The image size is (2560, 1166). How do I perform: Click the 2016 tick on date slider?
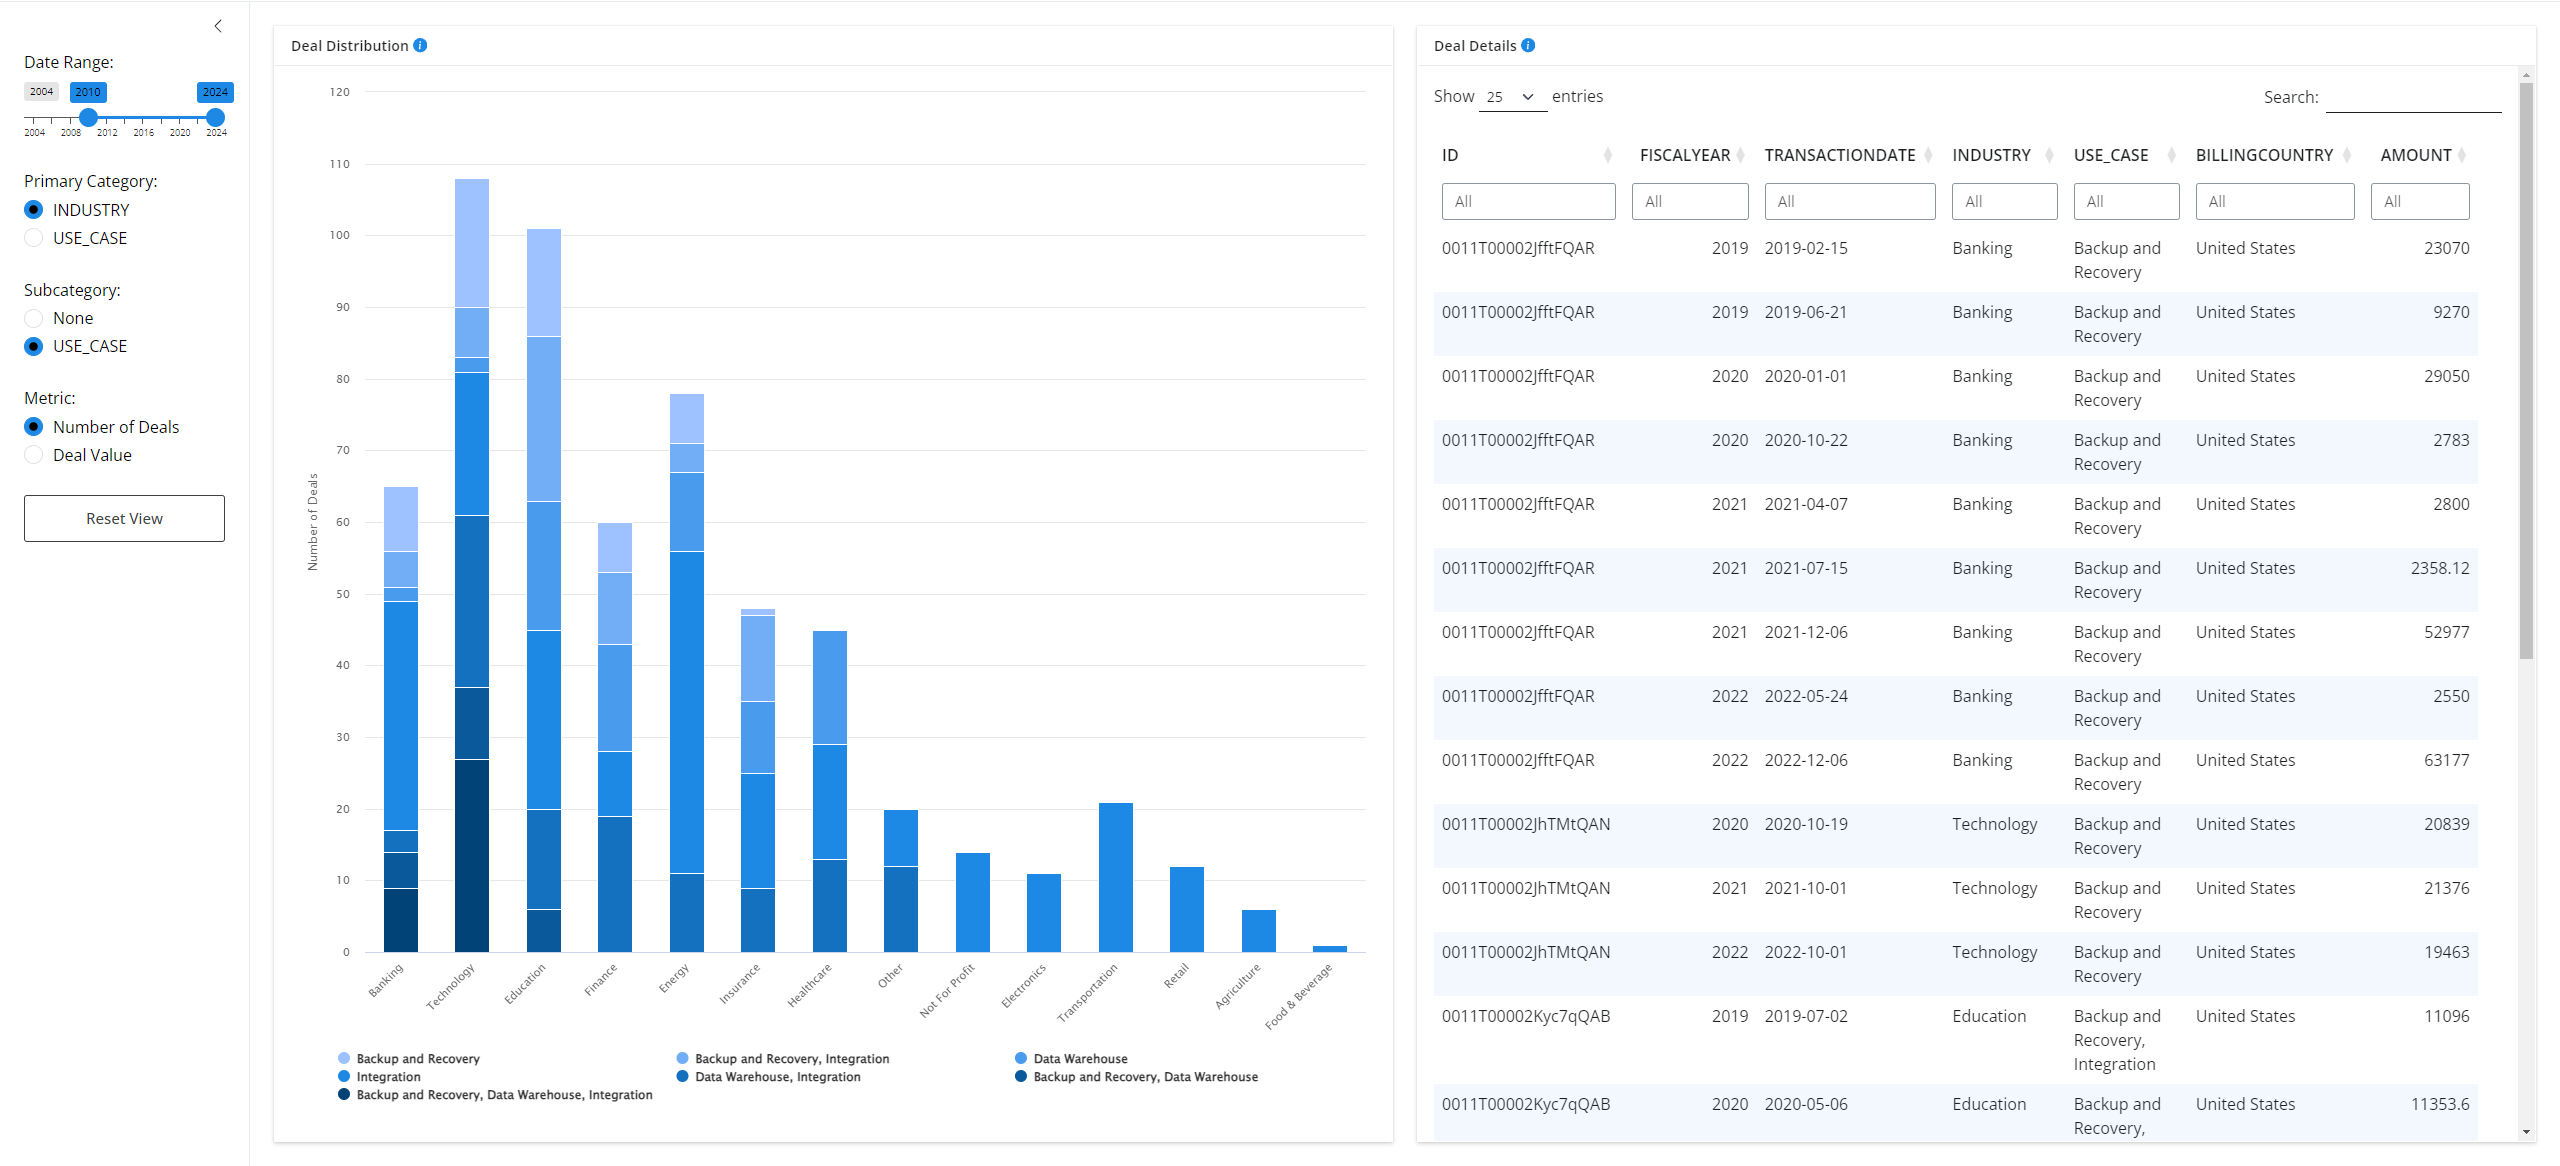coord(143,132)
